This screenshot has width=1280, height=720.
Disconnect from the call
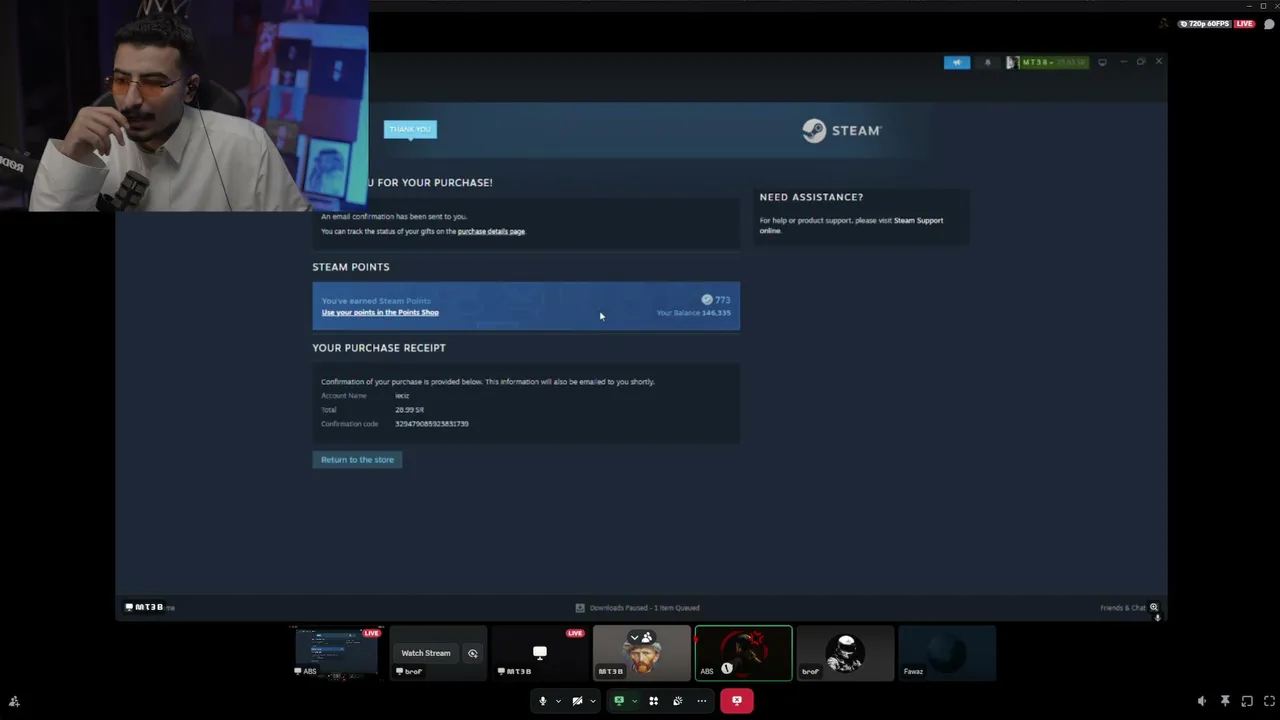point(737,701)
